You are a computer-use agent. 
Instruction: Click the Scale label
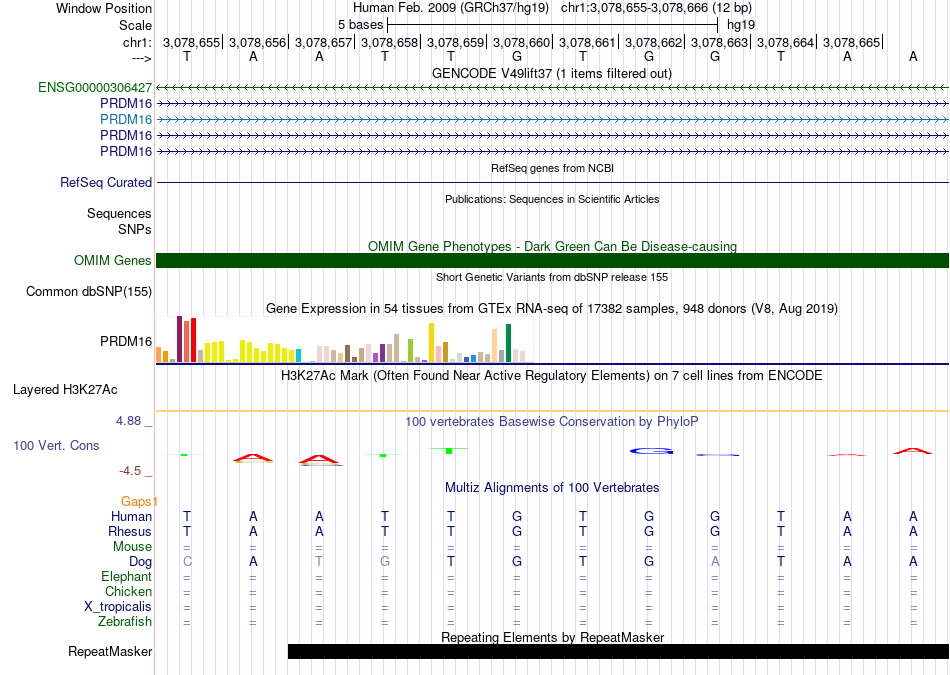(135, 25)
